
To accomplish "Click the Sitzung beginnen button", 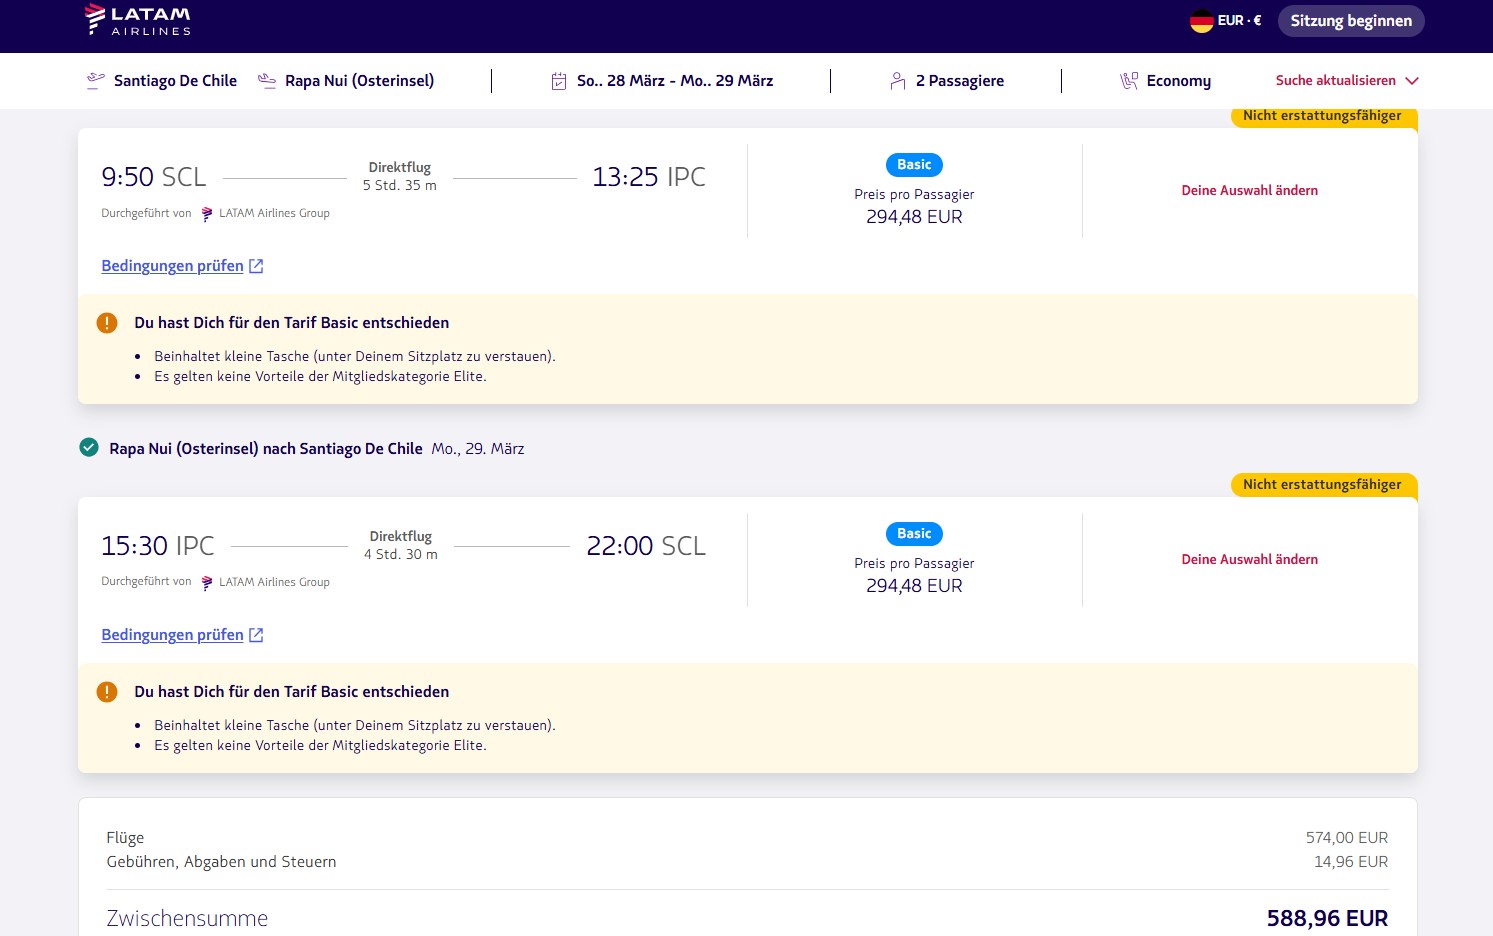I will (1351, 21).
